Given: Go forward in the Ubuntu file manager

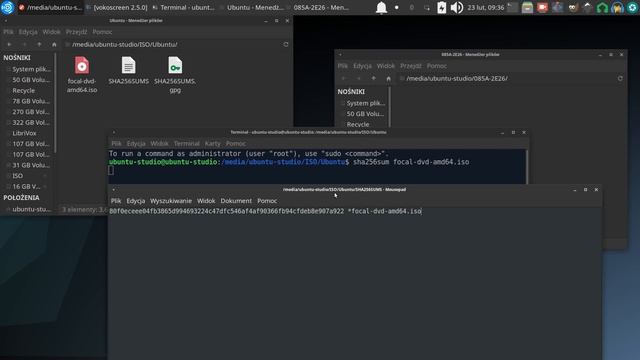Looking at the screenshot, I should click(24, 44).
